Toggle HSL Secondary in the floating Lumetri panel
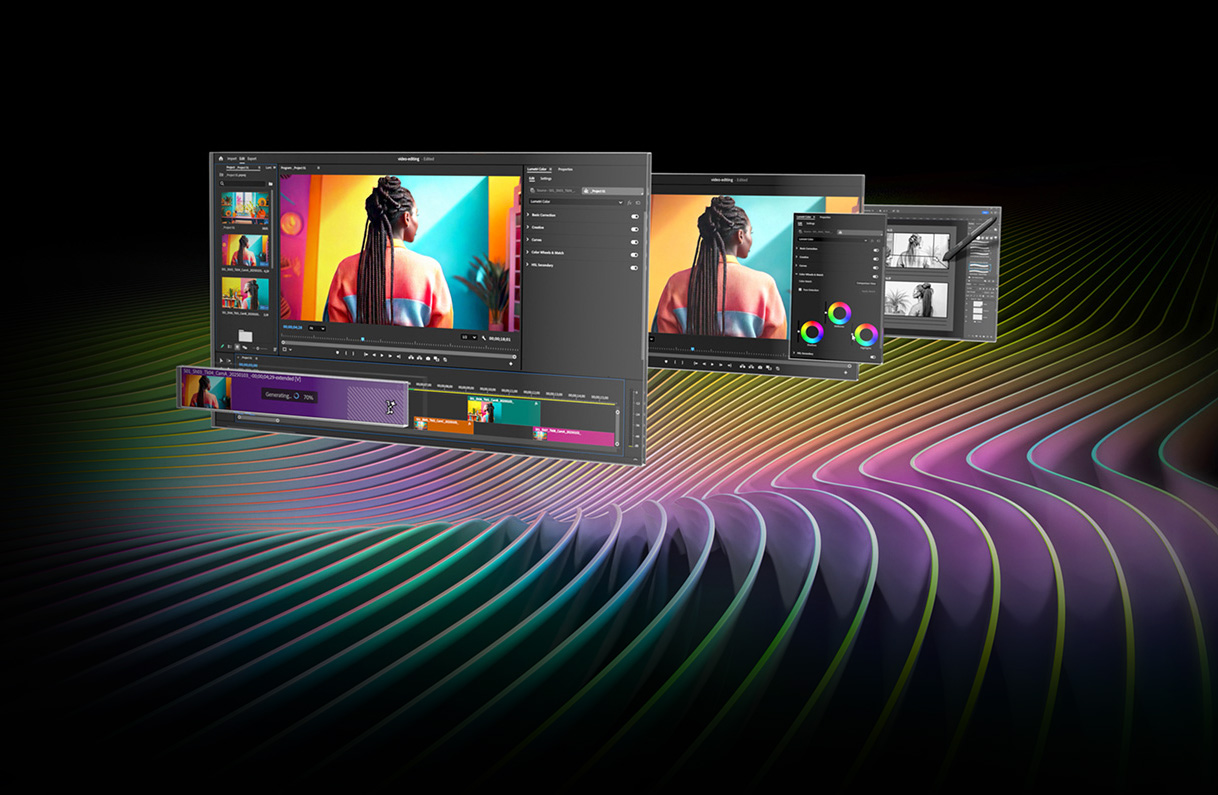The width and height of the screenshot is (1218, 795). (874, 356)
